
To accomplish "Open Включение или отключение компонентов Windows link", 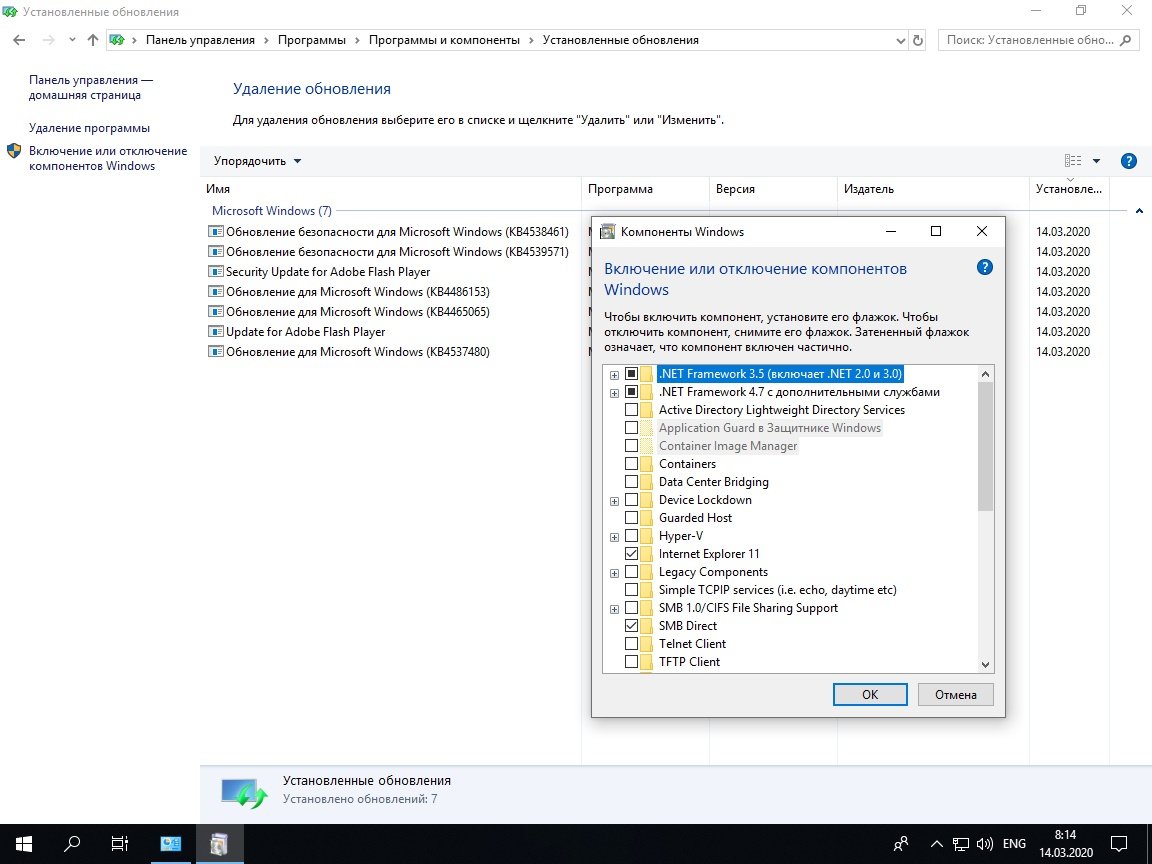I will [x=108, y=158].
